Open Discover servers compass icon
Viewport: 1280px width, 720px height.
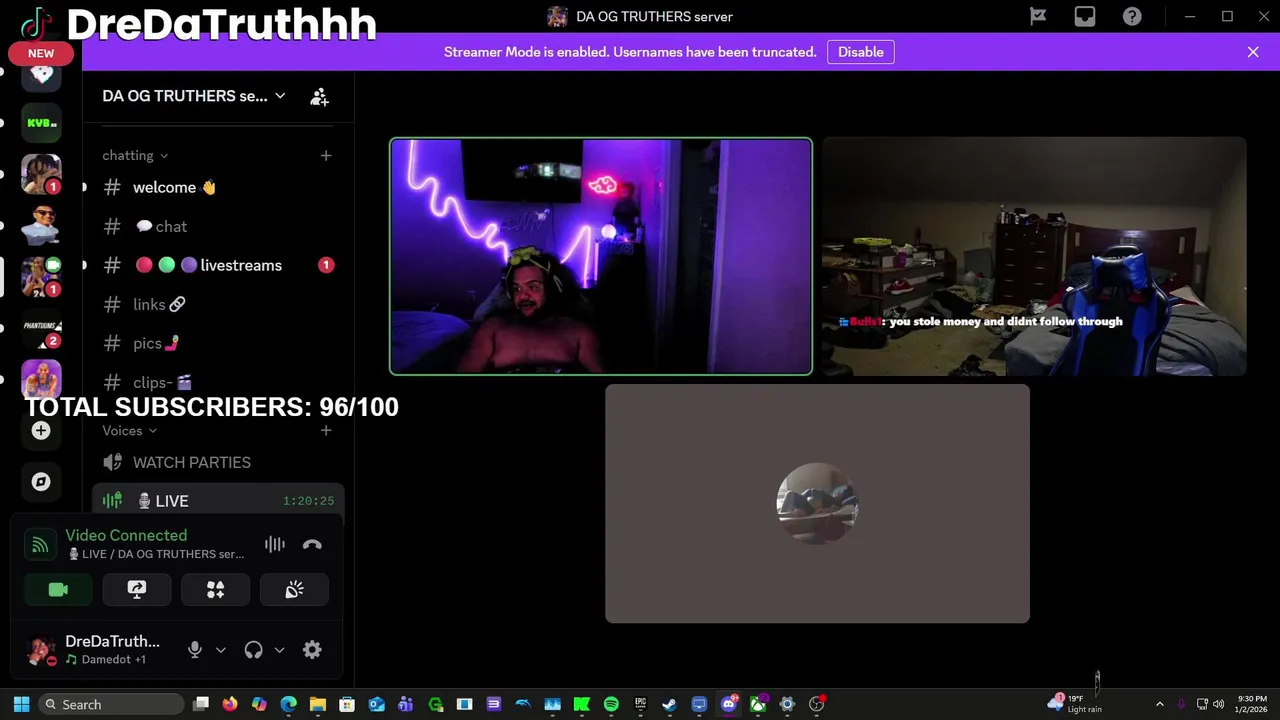[x=41, y=482]
